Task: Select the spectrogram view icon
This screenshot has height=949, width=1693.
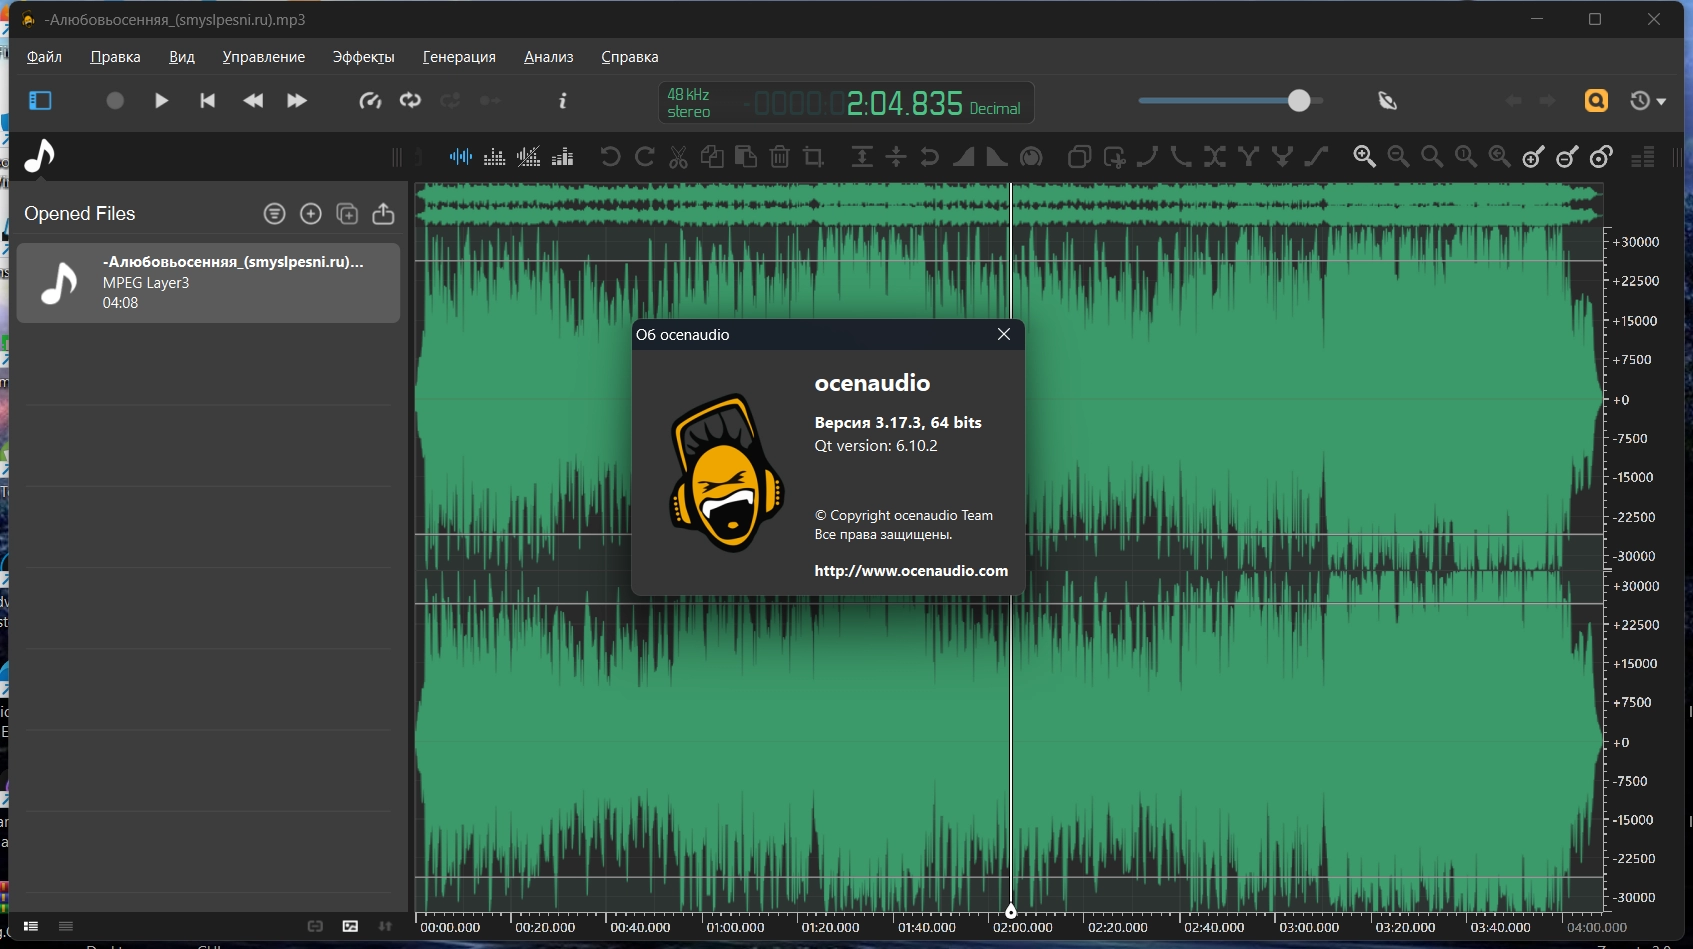Action: 494,157
